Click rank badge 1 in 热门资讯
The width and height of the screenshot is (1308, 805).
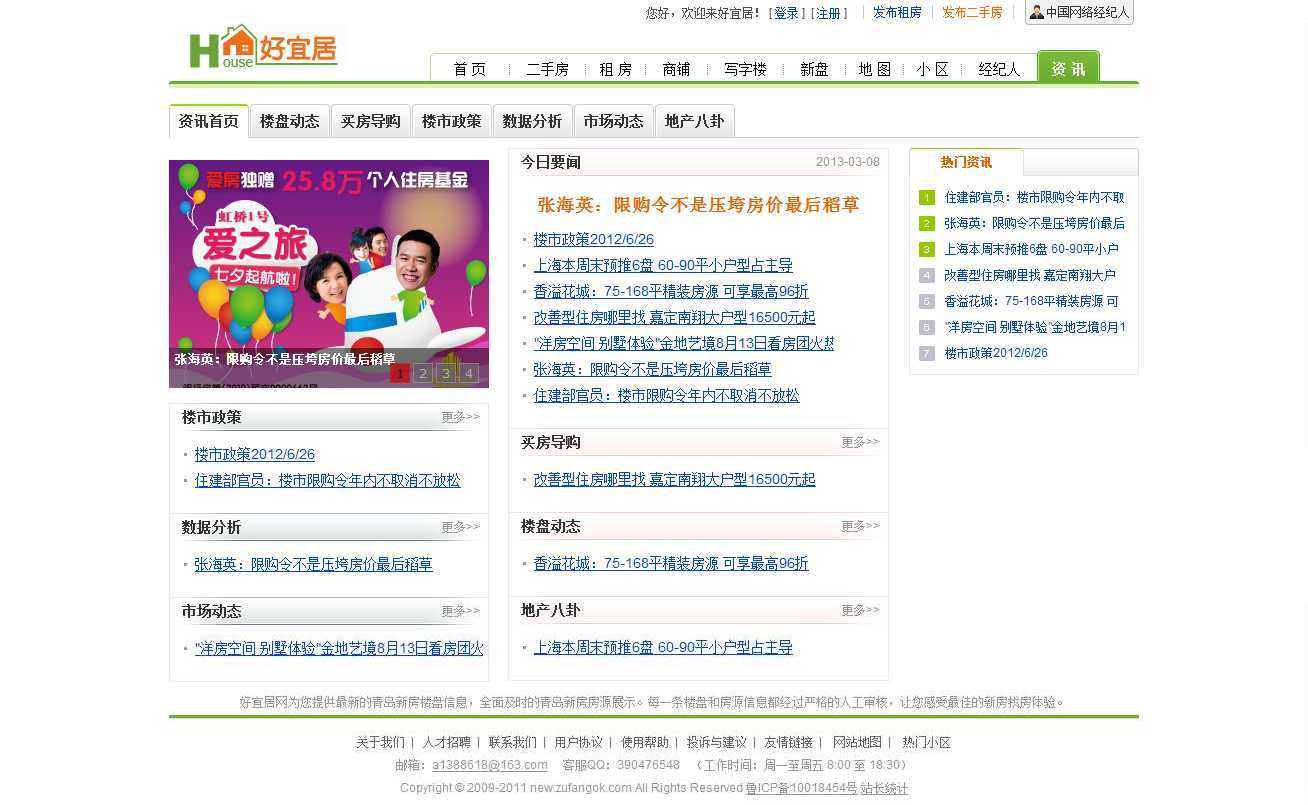927,198
